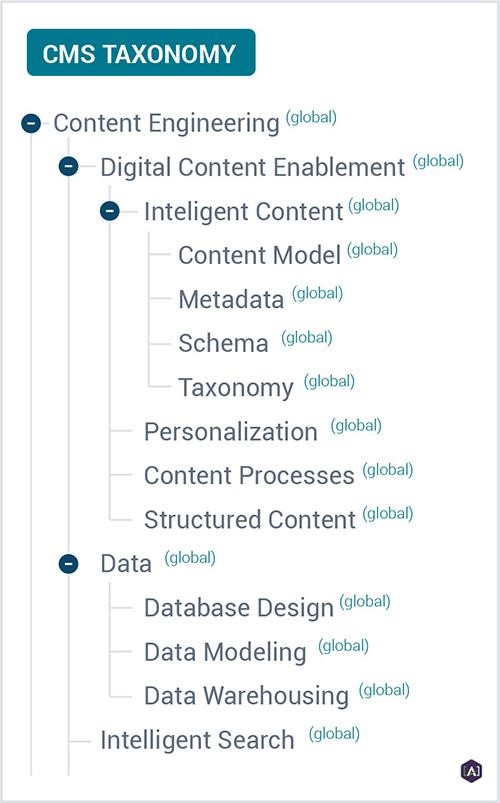Viewport: 500px width, 803px height.
Task: Select the Intelligent Search item
Action: 197,740
